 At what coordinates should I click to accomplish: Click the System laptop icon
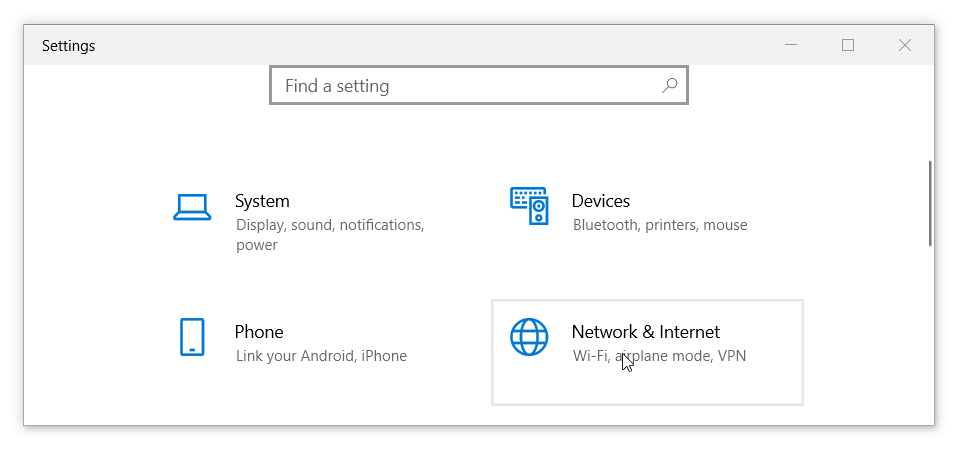[x=192, y=207]
